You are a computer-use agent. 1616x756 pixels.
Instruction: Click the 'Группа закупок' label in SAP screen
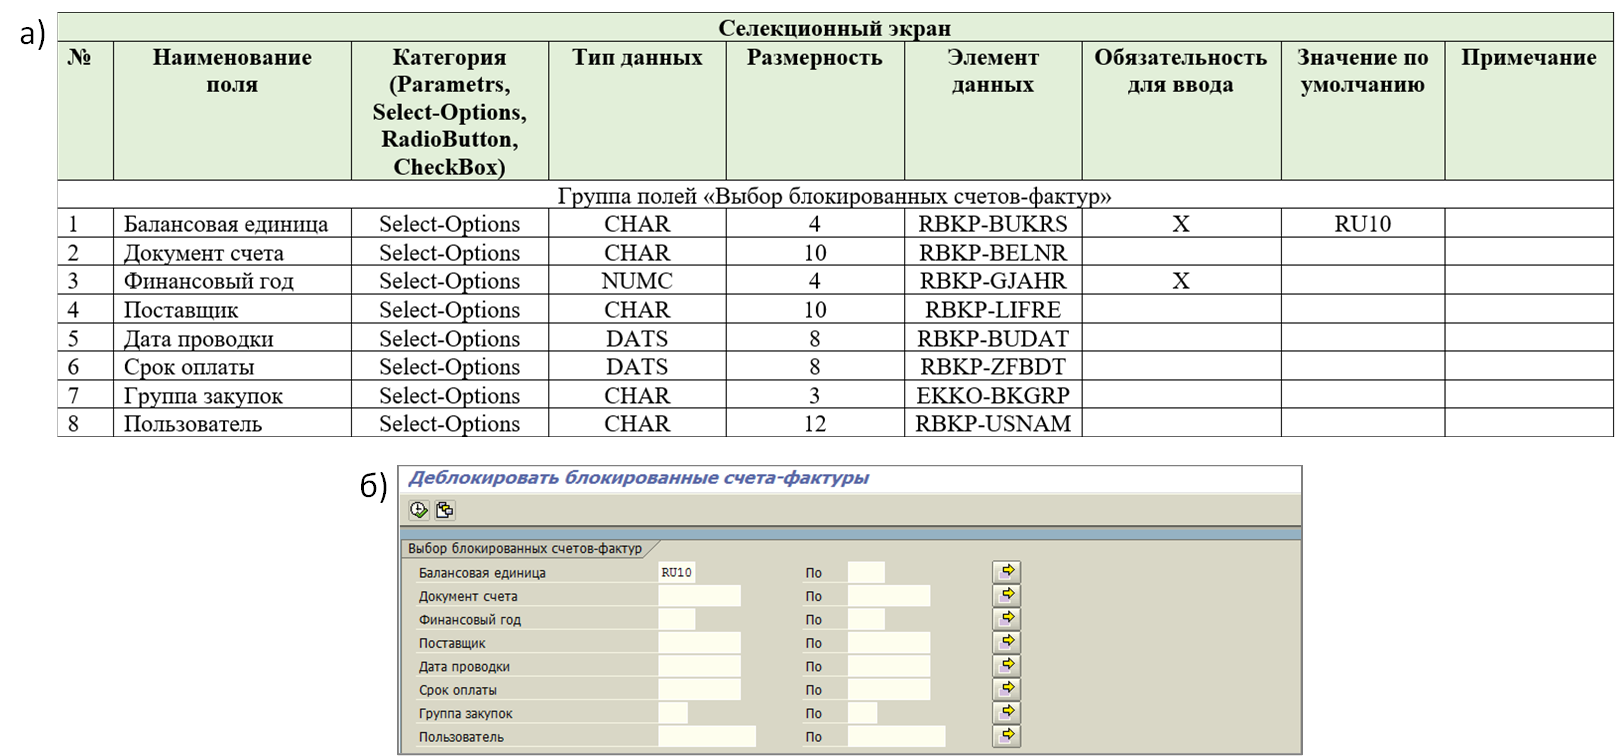pyautogui.click(x=465, y=714)
